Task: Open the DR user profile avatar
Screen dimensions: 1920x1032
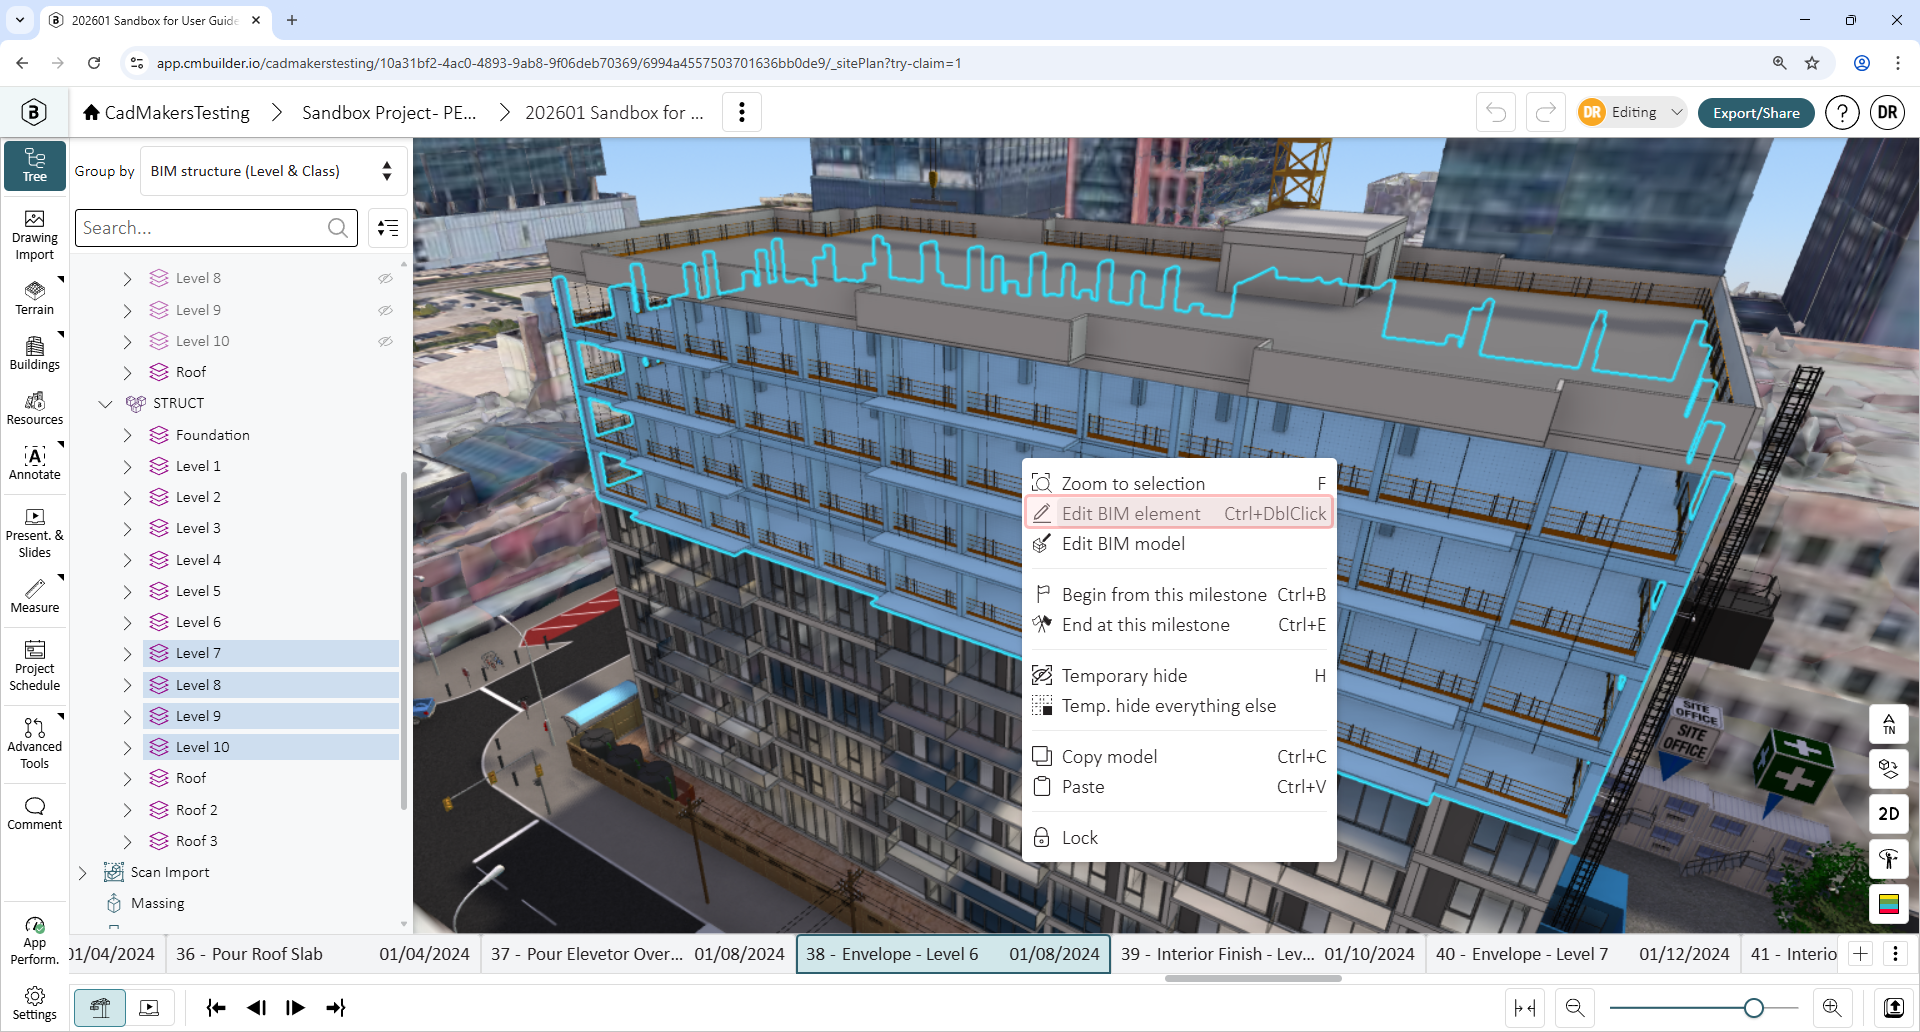Action: 1887,112
